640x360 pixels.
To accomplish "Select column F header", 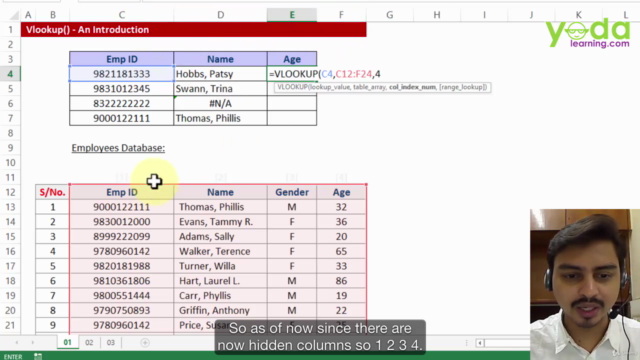I will click(x=341, y=15).
